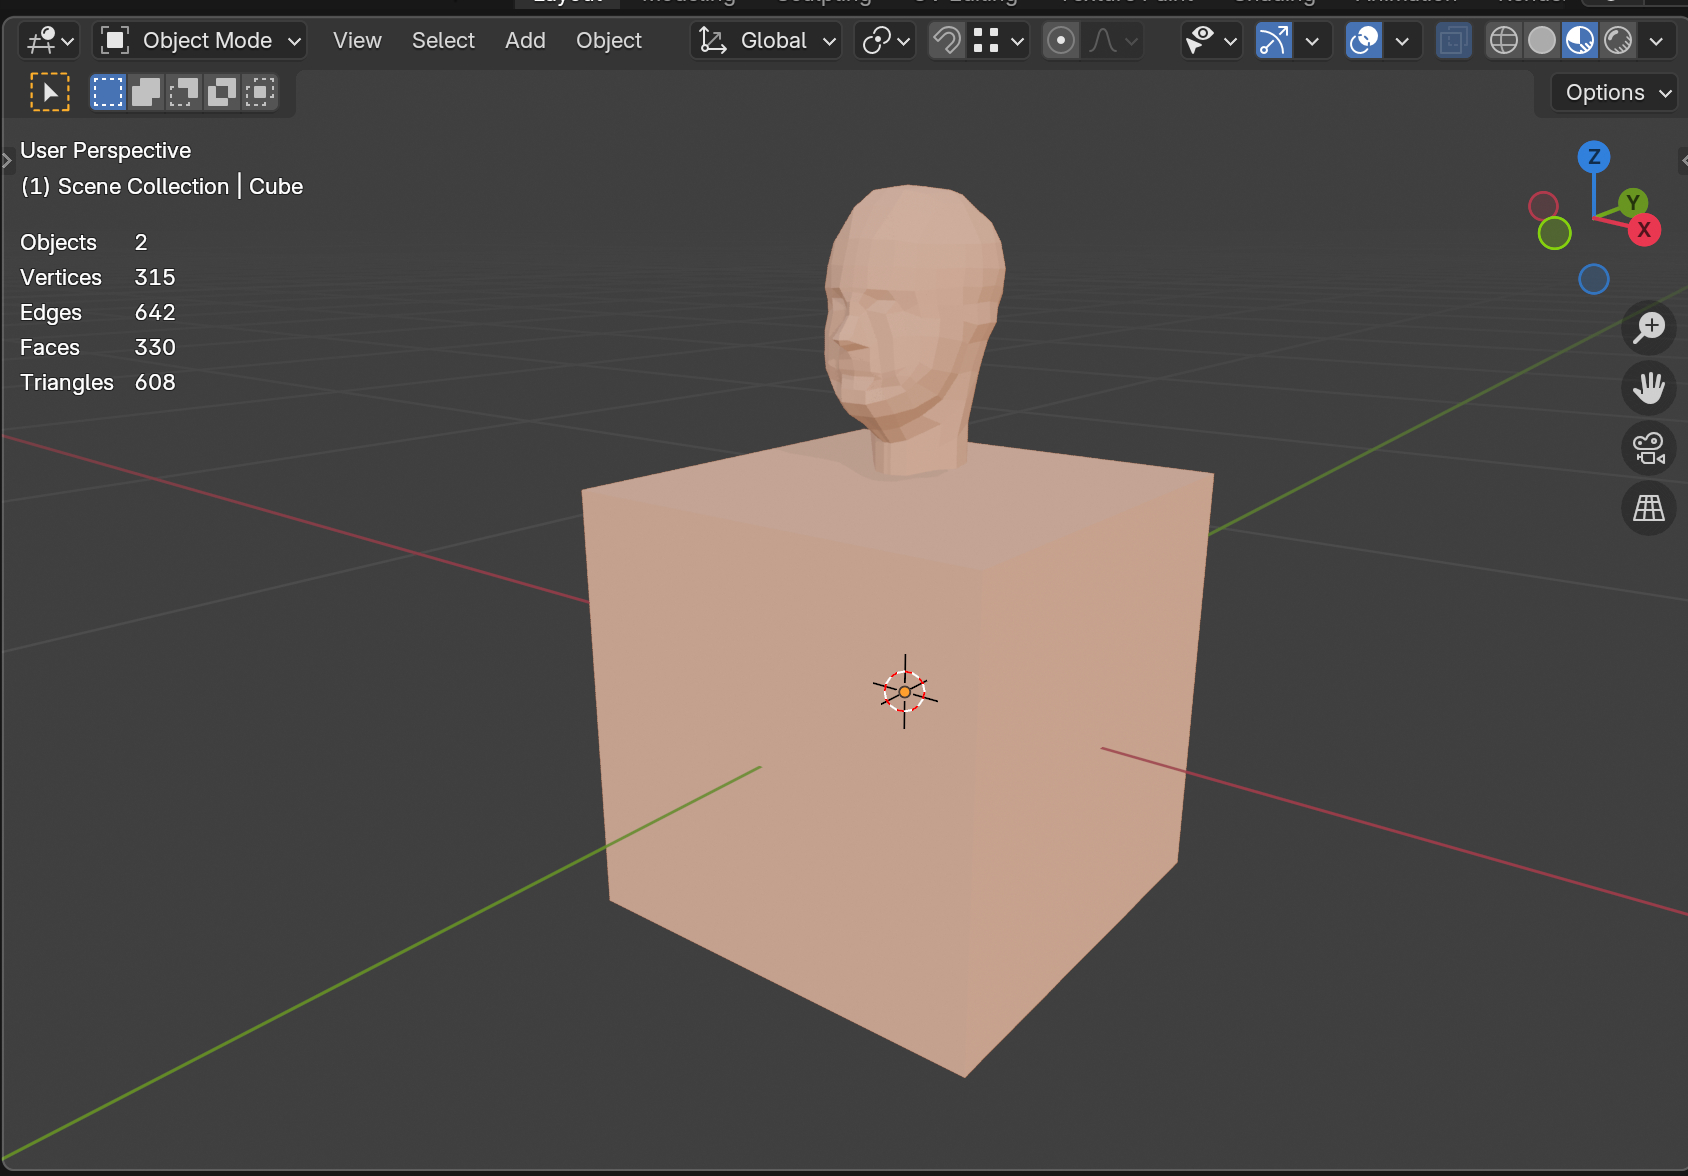Screen dimensions: 1688x1176
Task: Click the red X axis gizmo ball
Action: click(x=1644, y=230)
